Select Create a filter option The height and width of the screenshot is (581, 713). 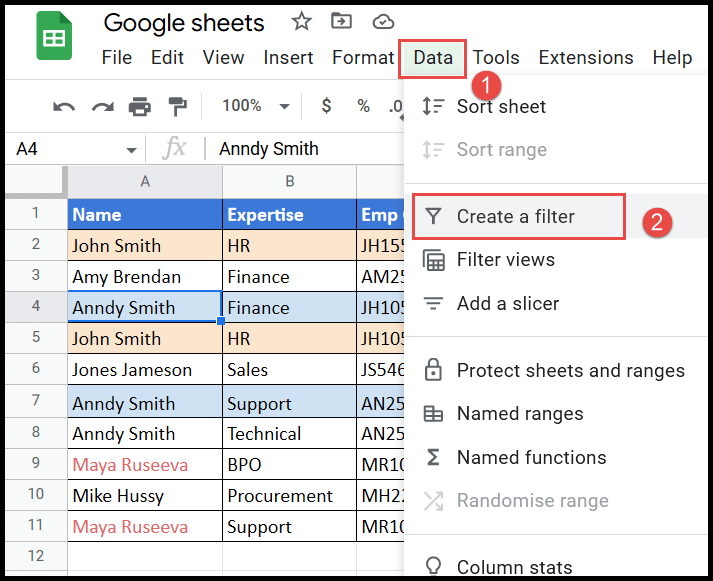[x=556, y=216]
